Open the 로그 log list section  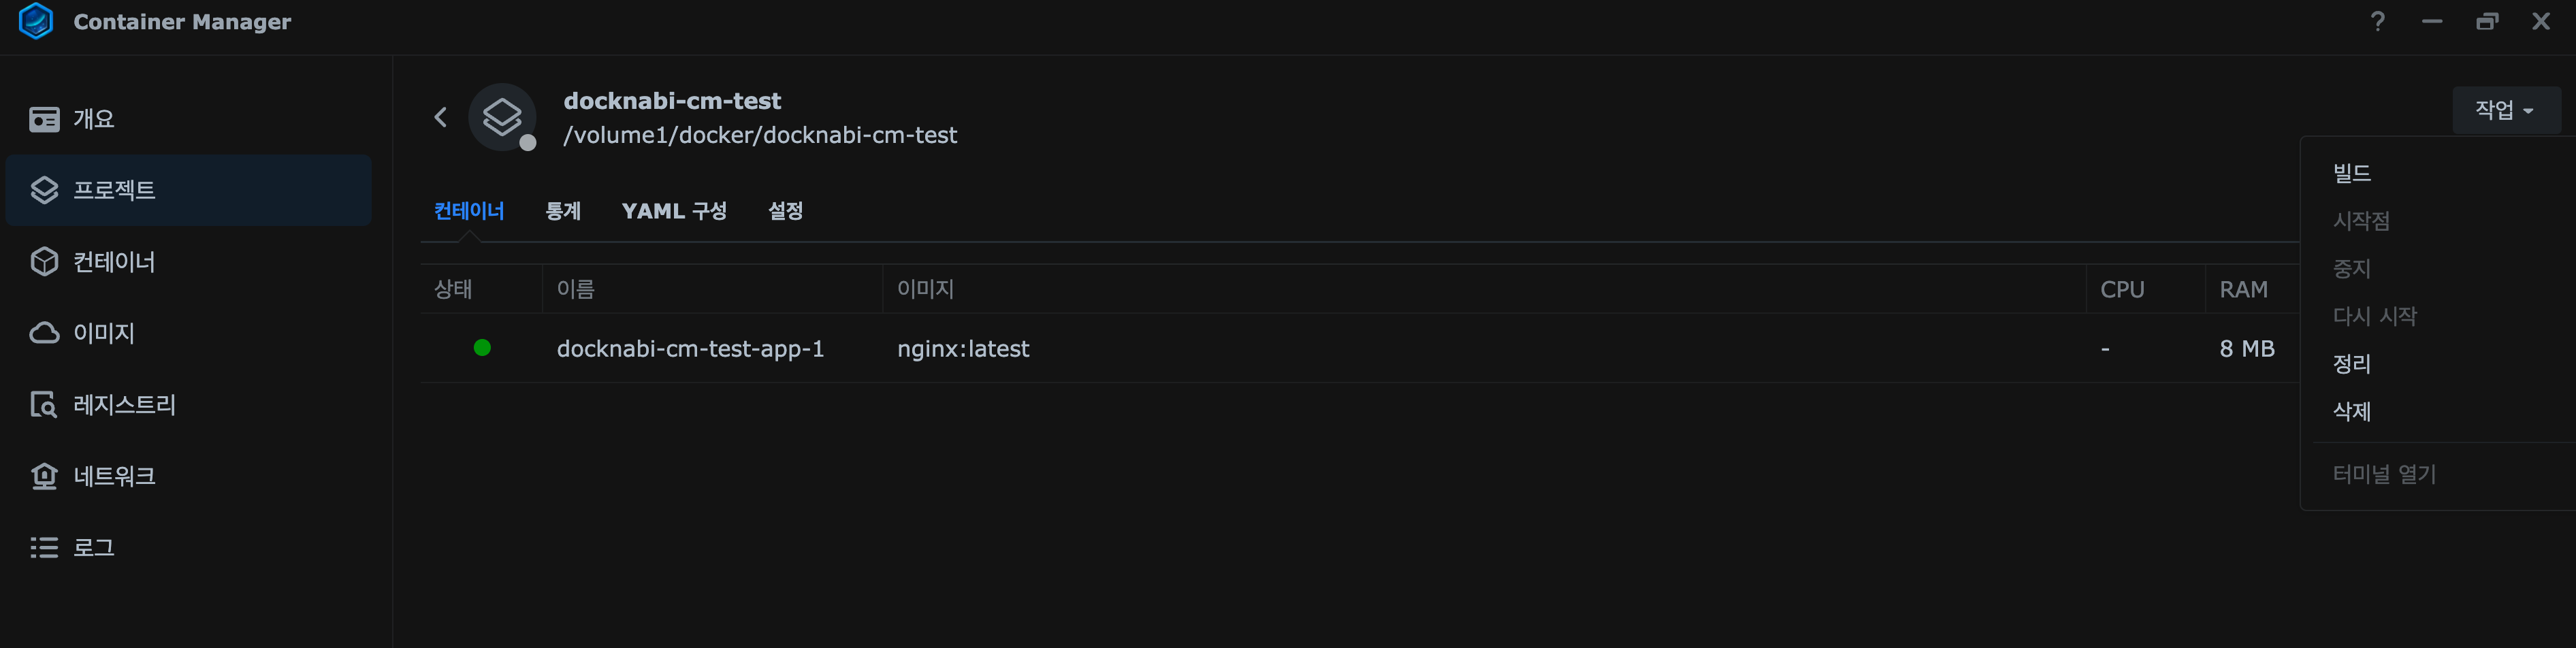coord(93,548)
